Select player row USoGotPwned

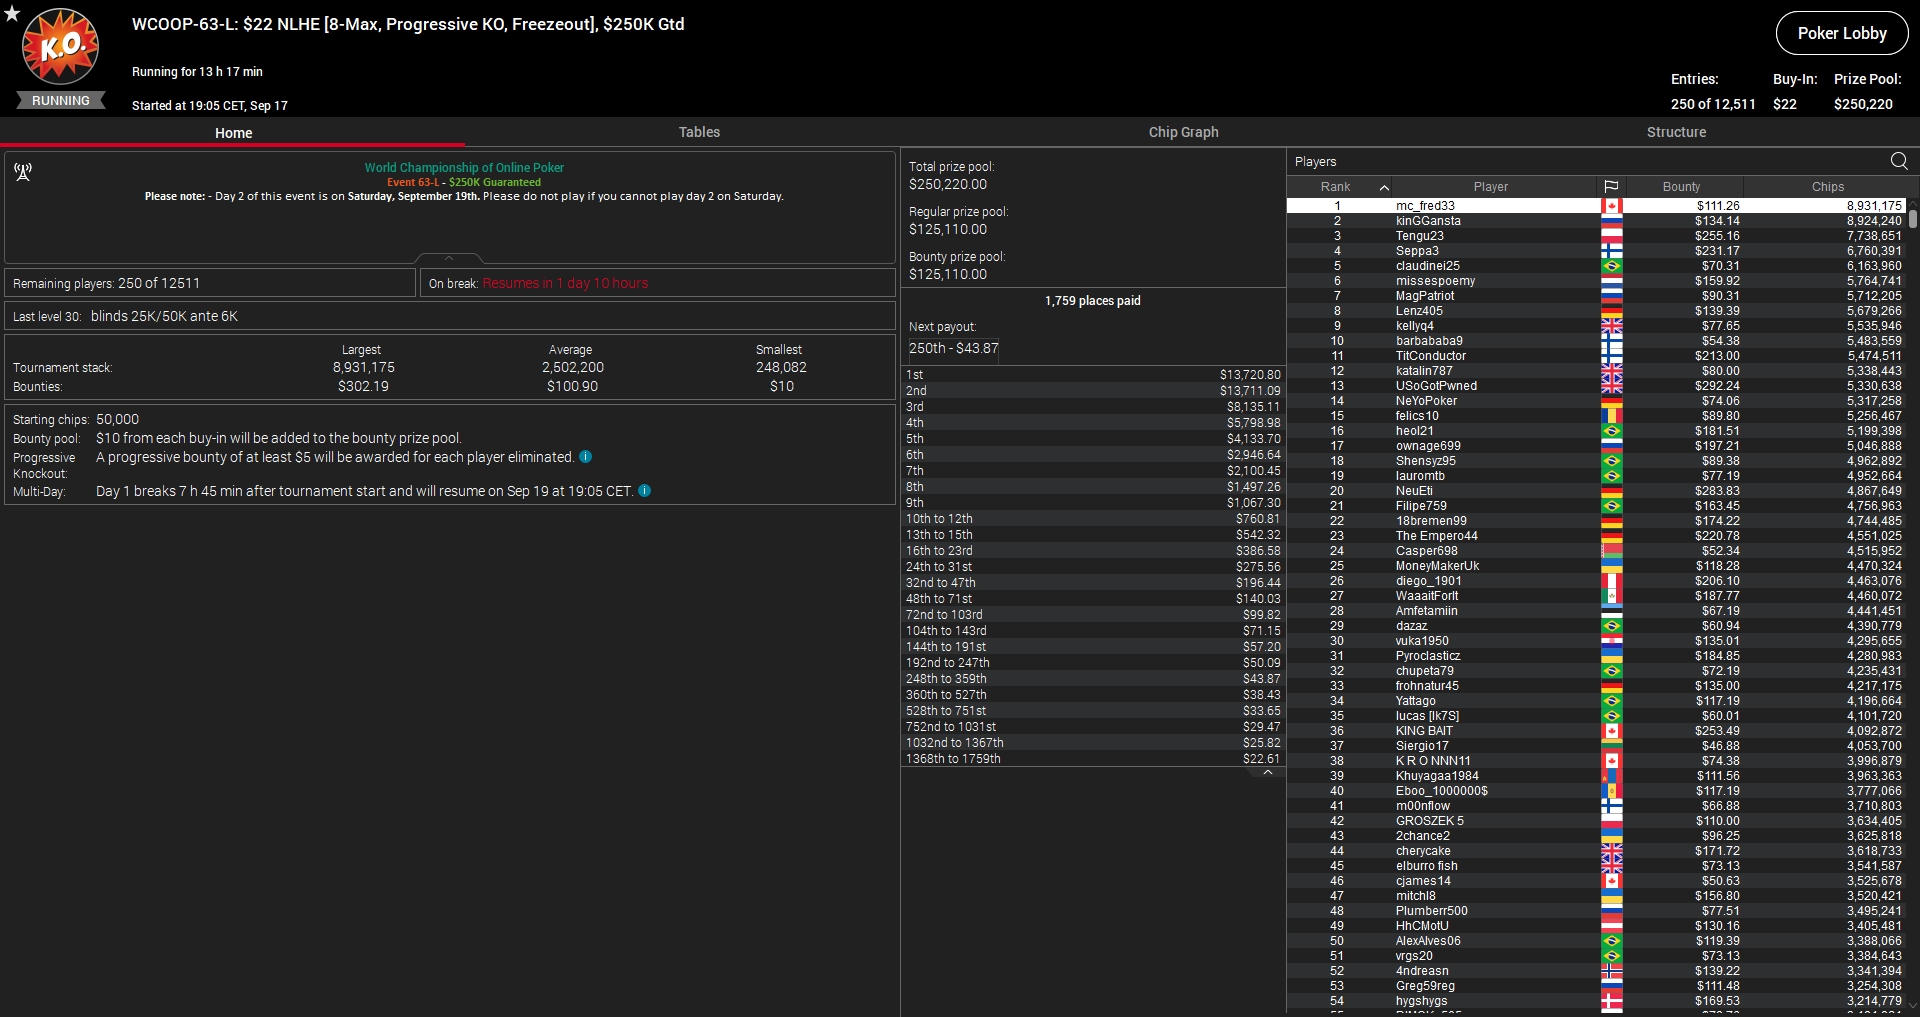(x=1596, y=386)
